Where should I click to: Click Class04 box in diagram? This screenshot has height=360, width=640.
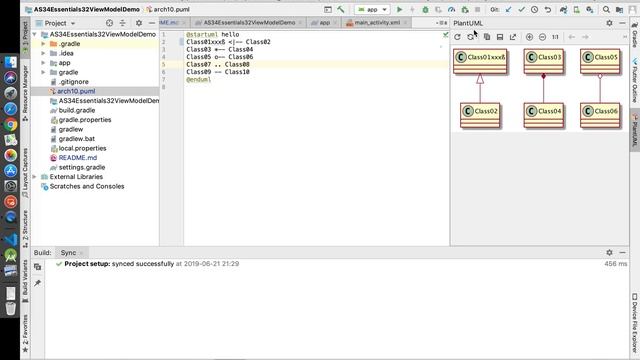pyautogui.click(x=544, y=115)
